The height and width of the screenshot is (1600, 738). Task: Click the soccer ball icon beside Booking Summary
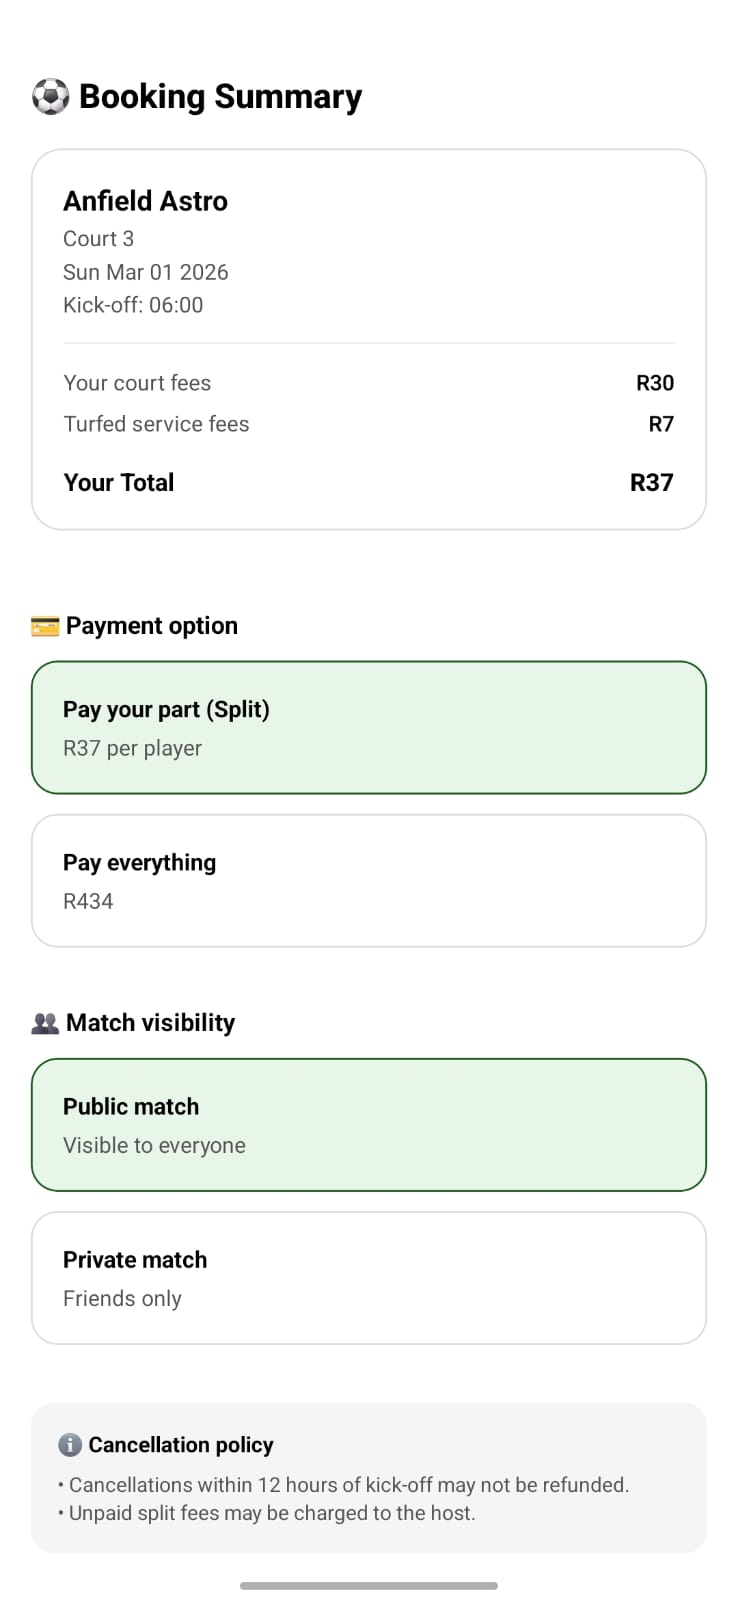click(50, 97)
